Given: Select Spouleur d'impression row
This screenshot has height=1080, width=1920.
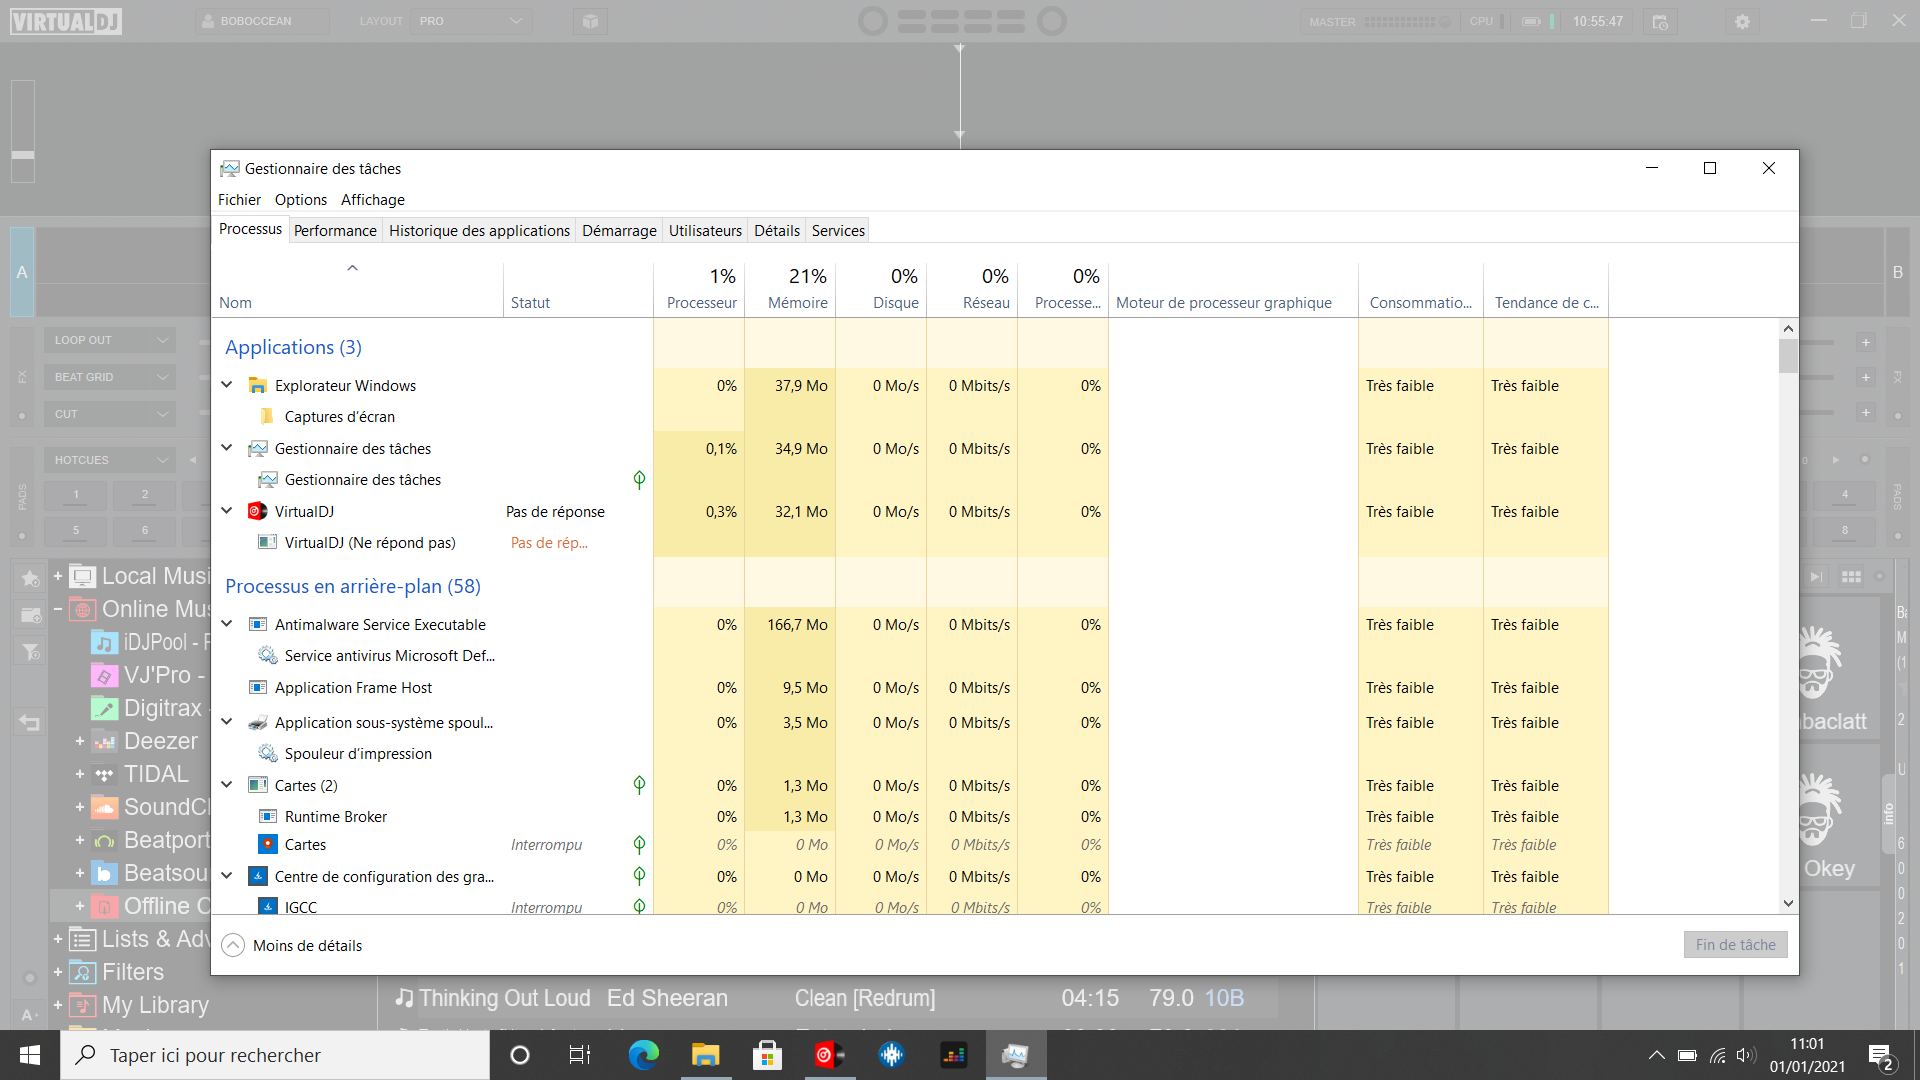Looking at the screenshot, I should (910, 753).
